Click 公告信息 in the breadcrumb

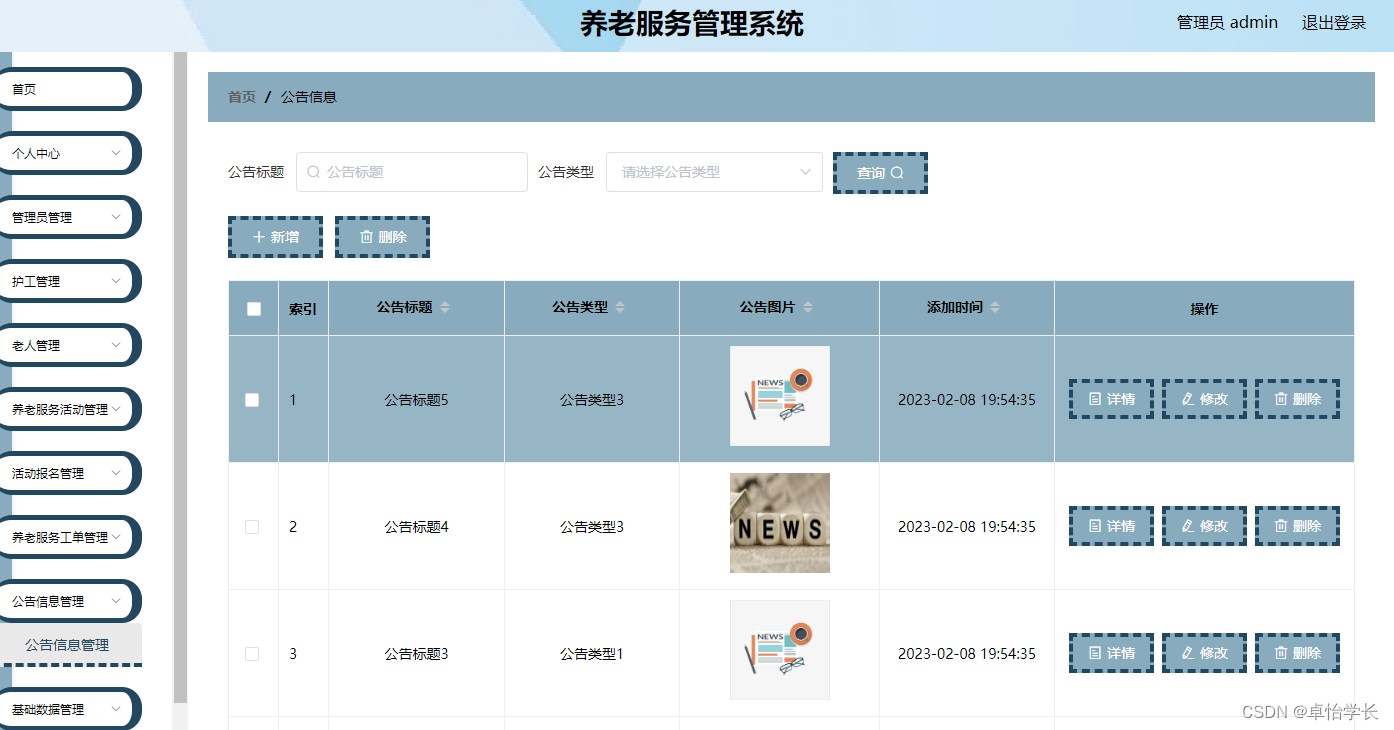coord(309,97)
